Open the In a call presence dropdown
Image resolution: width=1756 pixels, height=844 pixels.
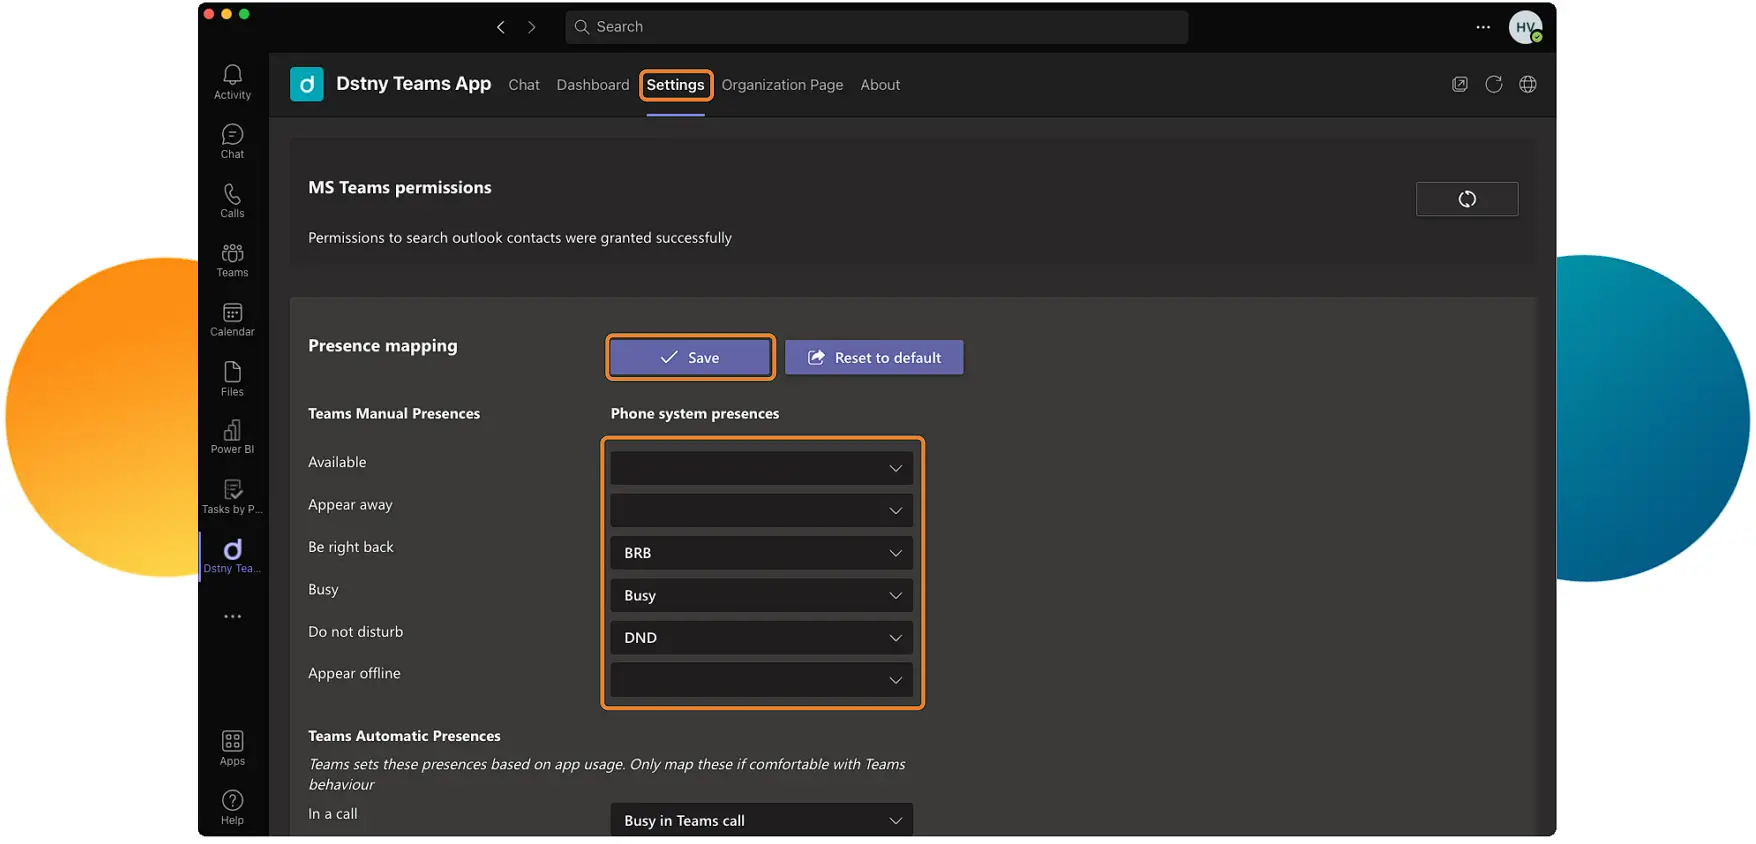[x=761, y=820]
